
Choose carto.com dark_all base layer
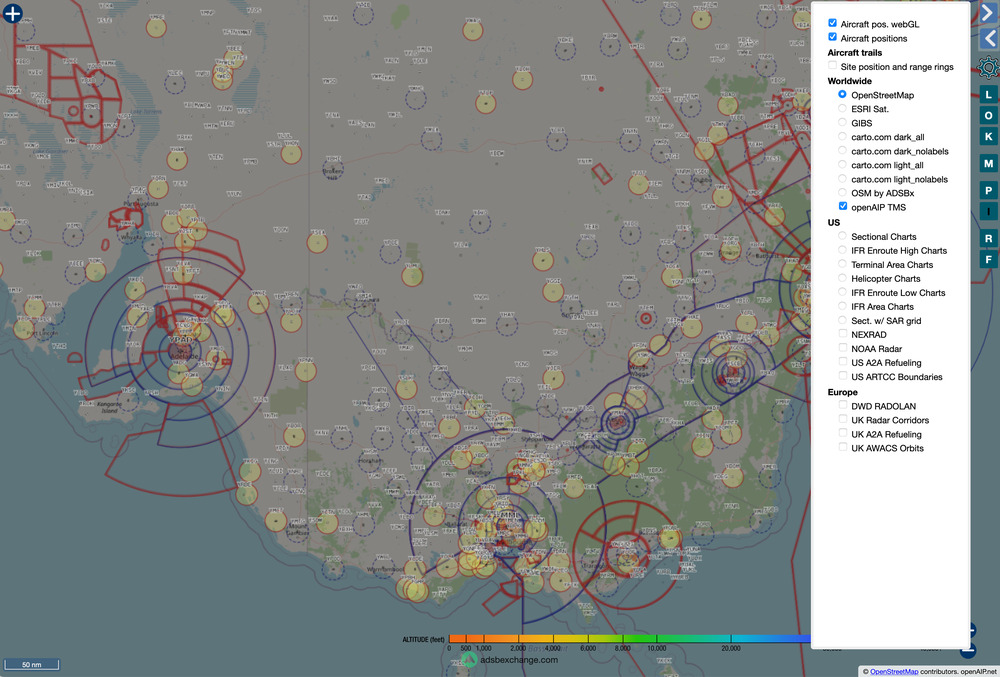point(843,136)
